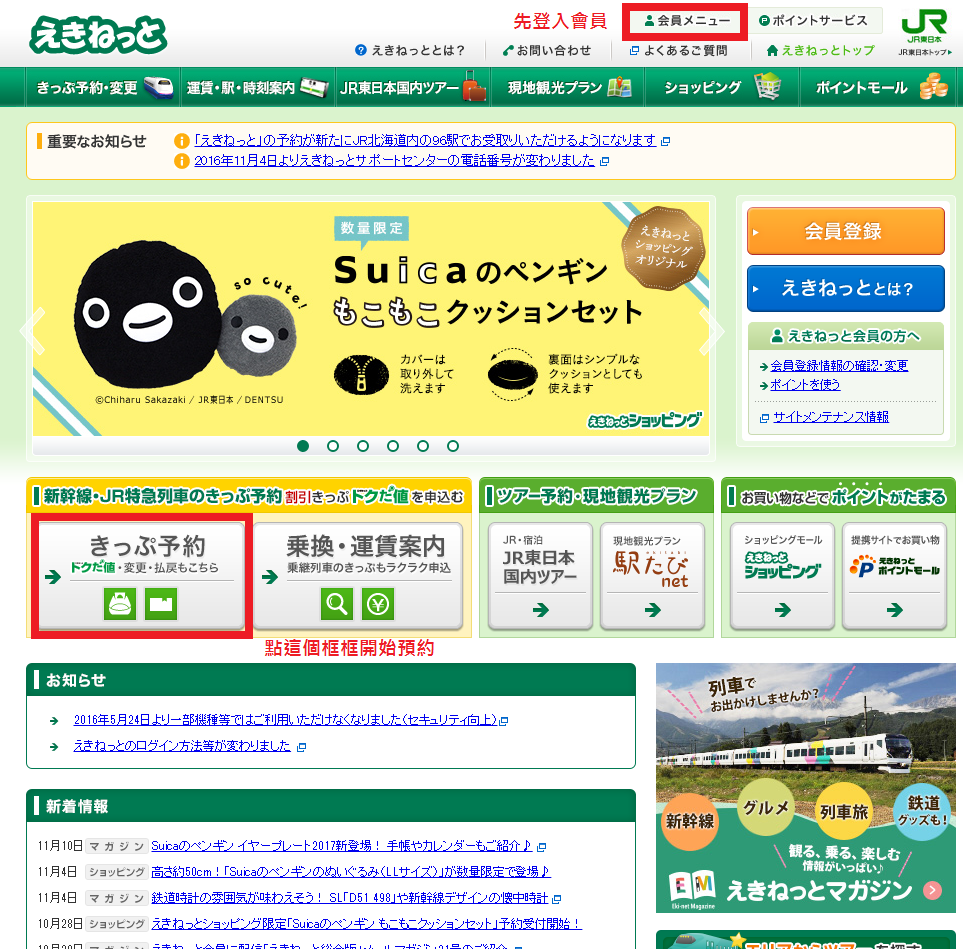This screenshot has height=949, width=963.
Task: Open えきねっとショッピング mall card
Action: [x=782, y=576]
